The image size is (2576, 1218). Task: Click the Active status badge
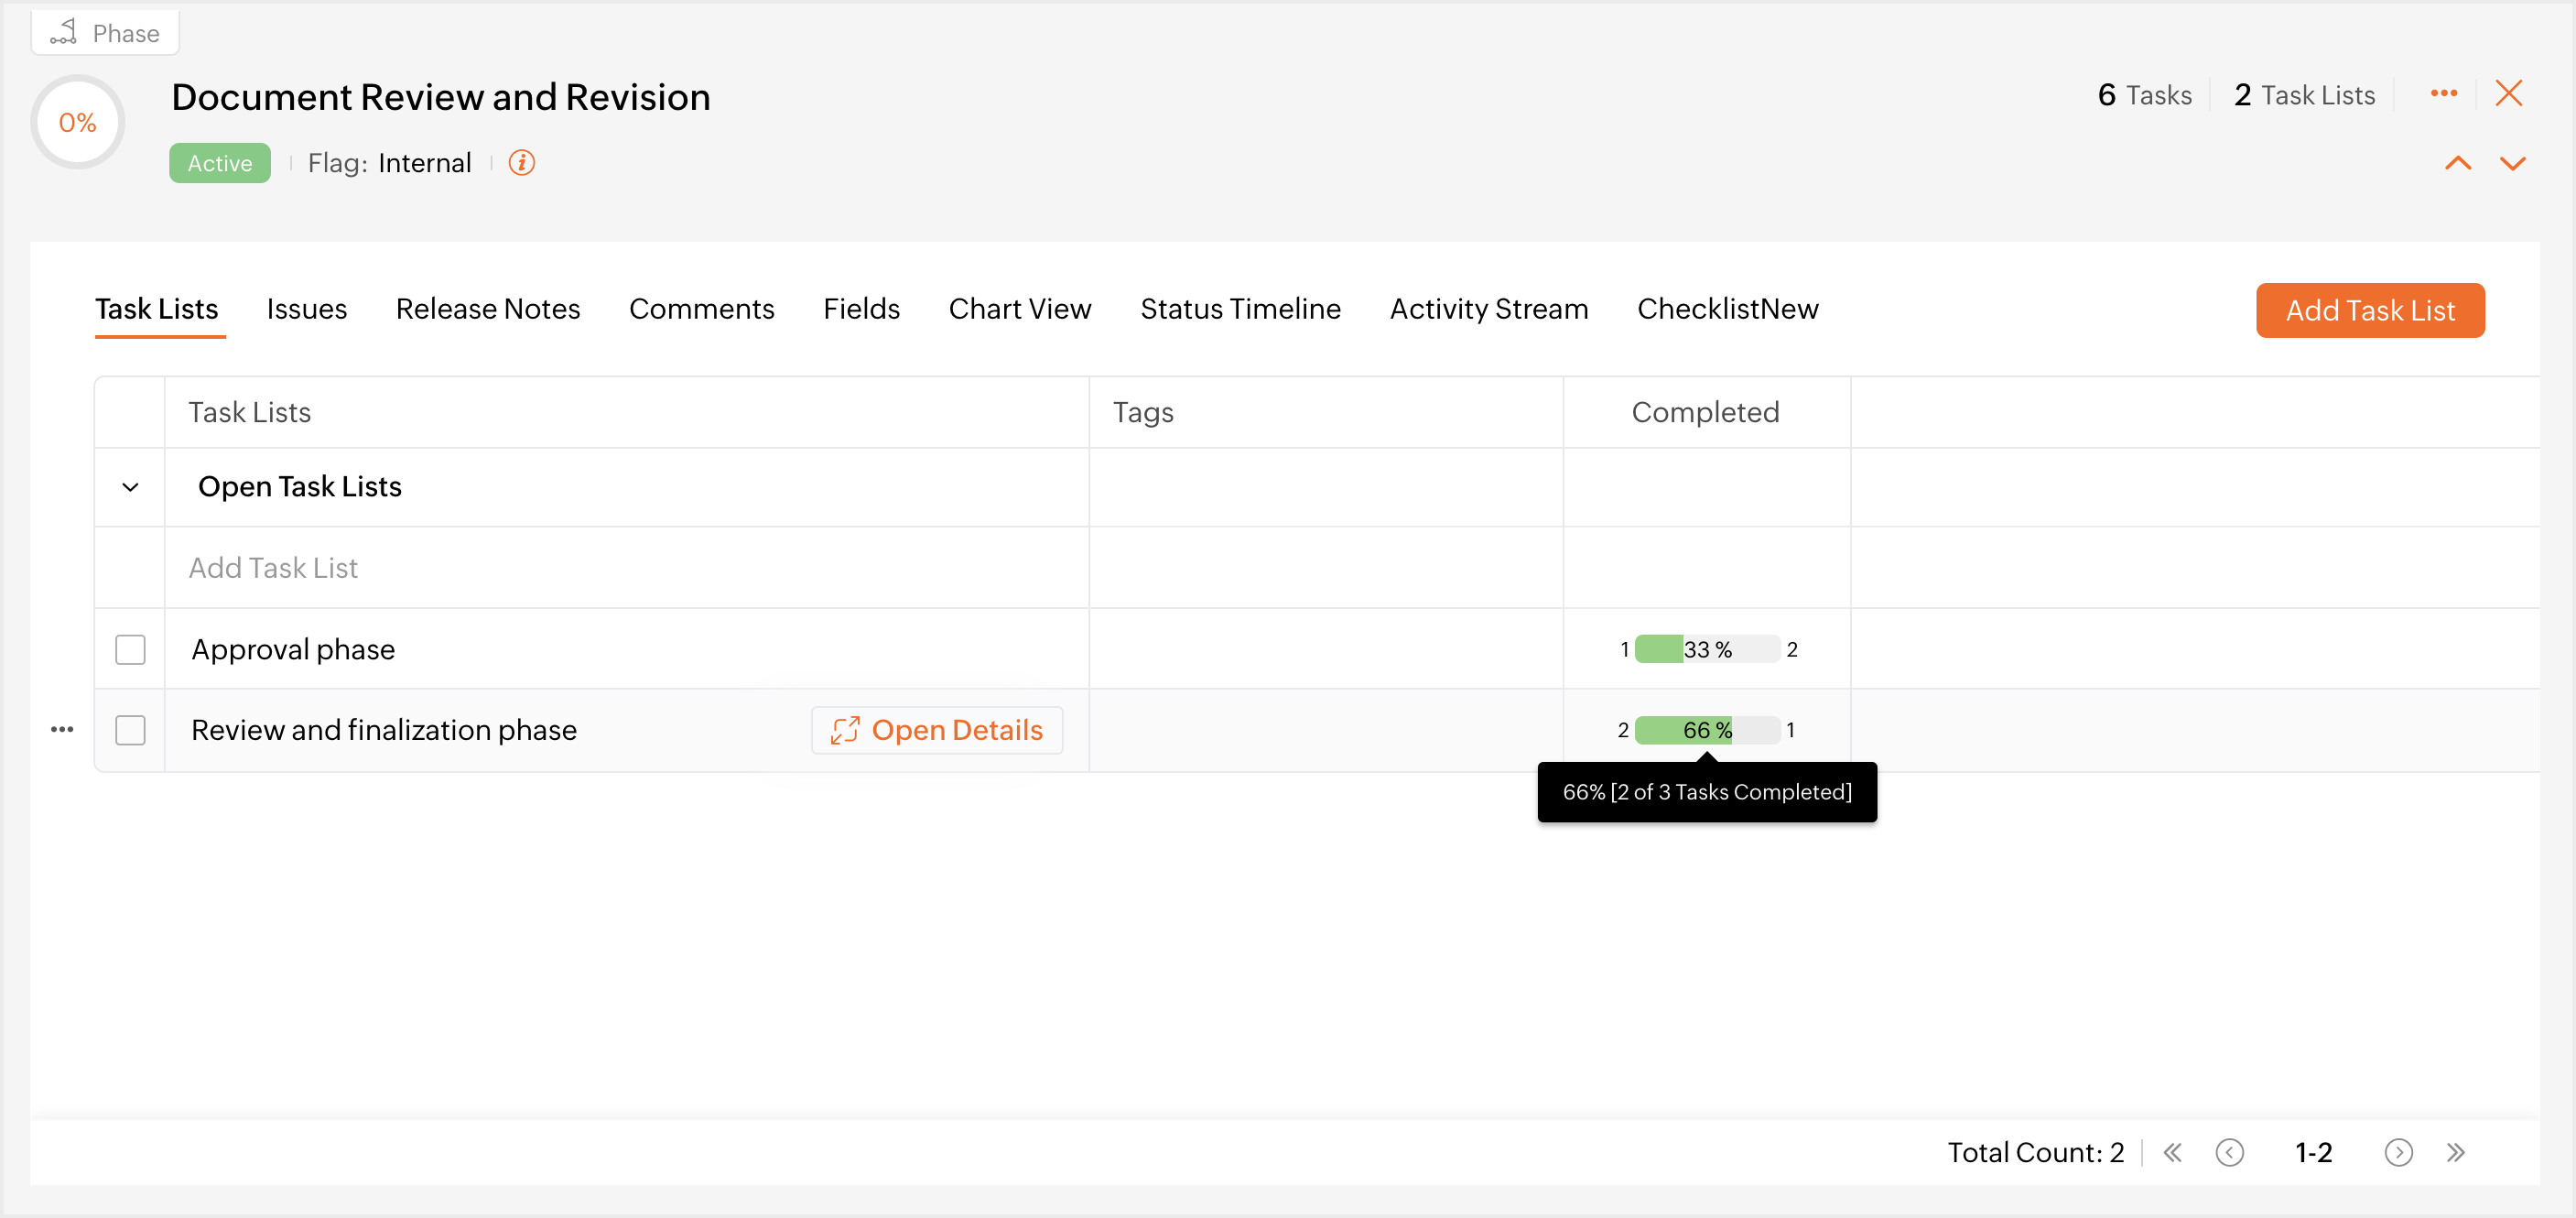[220, 163]
